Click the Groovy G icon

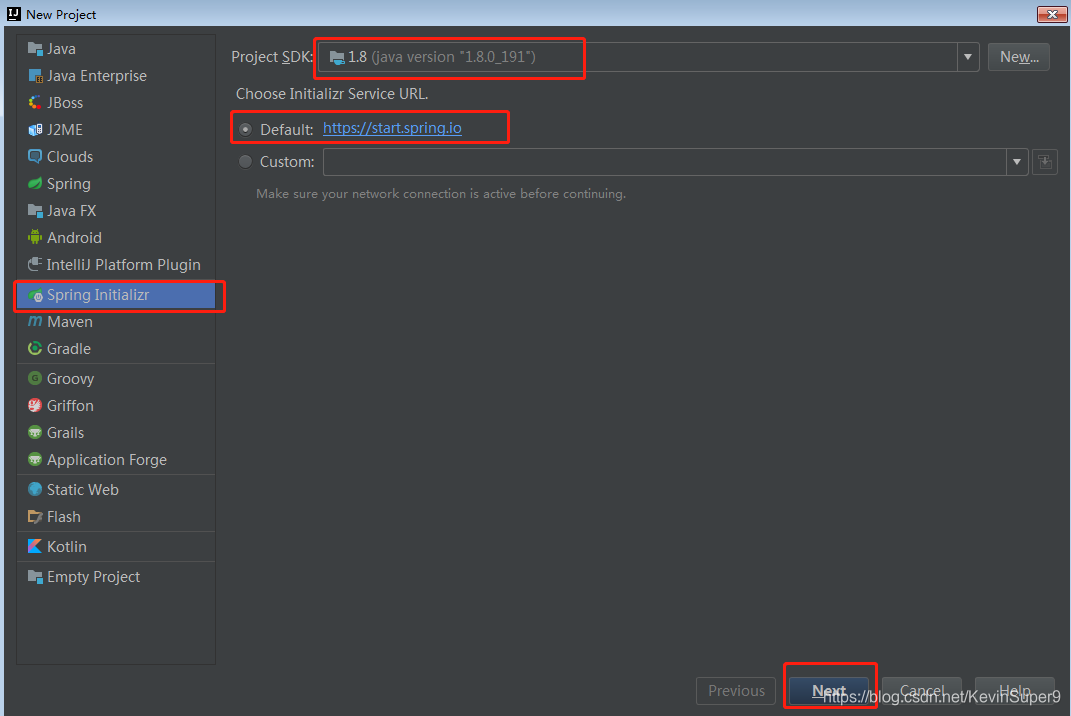click(35, 378)
